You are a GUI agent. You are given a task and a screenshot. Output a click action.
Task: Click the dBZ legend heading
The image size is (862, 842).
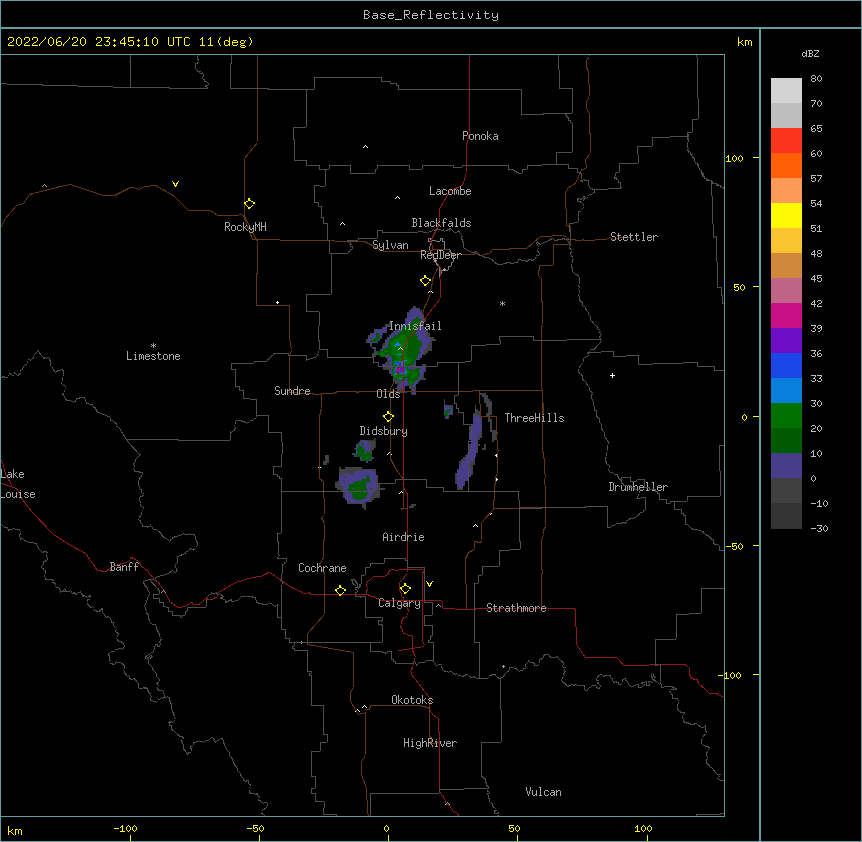click(810, 53)
